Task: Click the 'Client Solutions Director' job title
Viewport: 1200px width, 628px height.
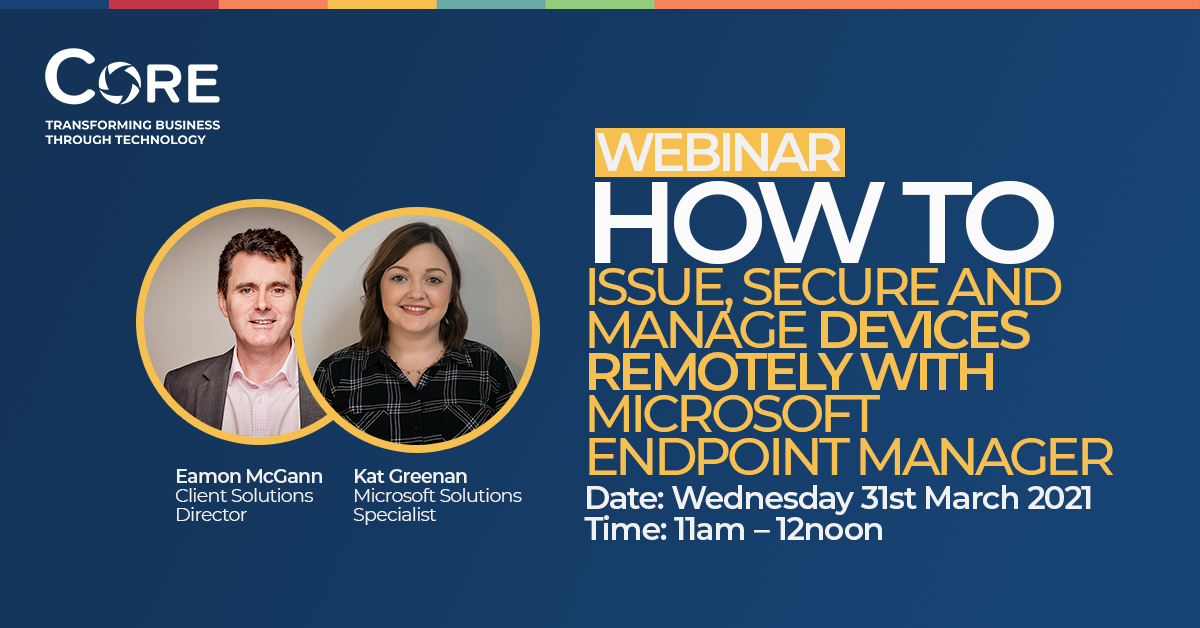Action: [244, 505]
